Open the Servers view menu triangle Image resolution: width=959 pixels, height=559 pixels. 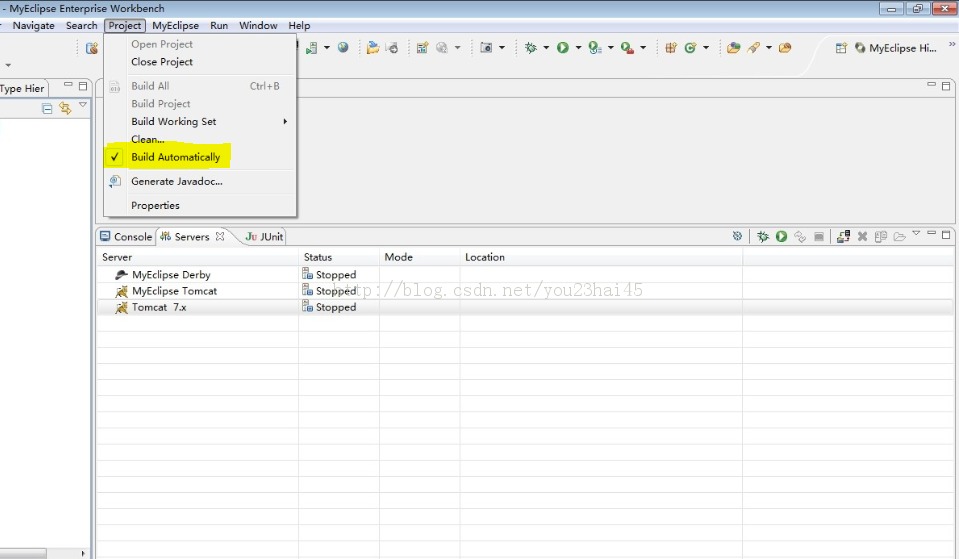pyautogui.click(x=916, y=234)
